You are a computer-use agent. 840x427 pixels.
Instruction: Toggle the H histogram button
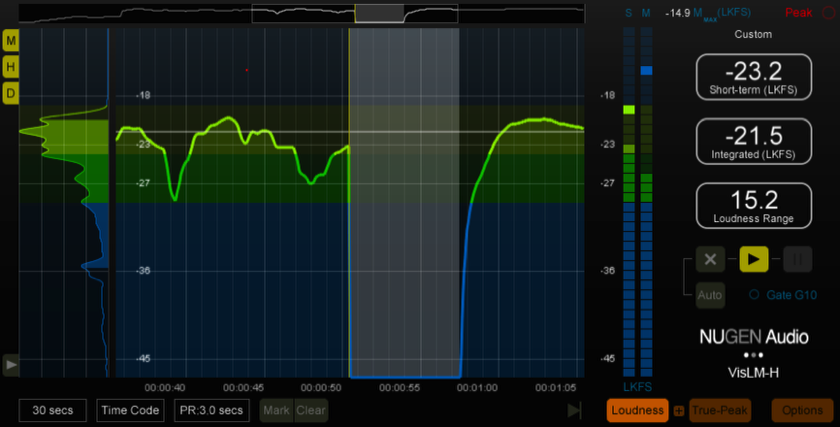[11, 67]
